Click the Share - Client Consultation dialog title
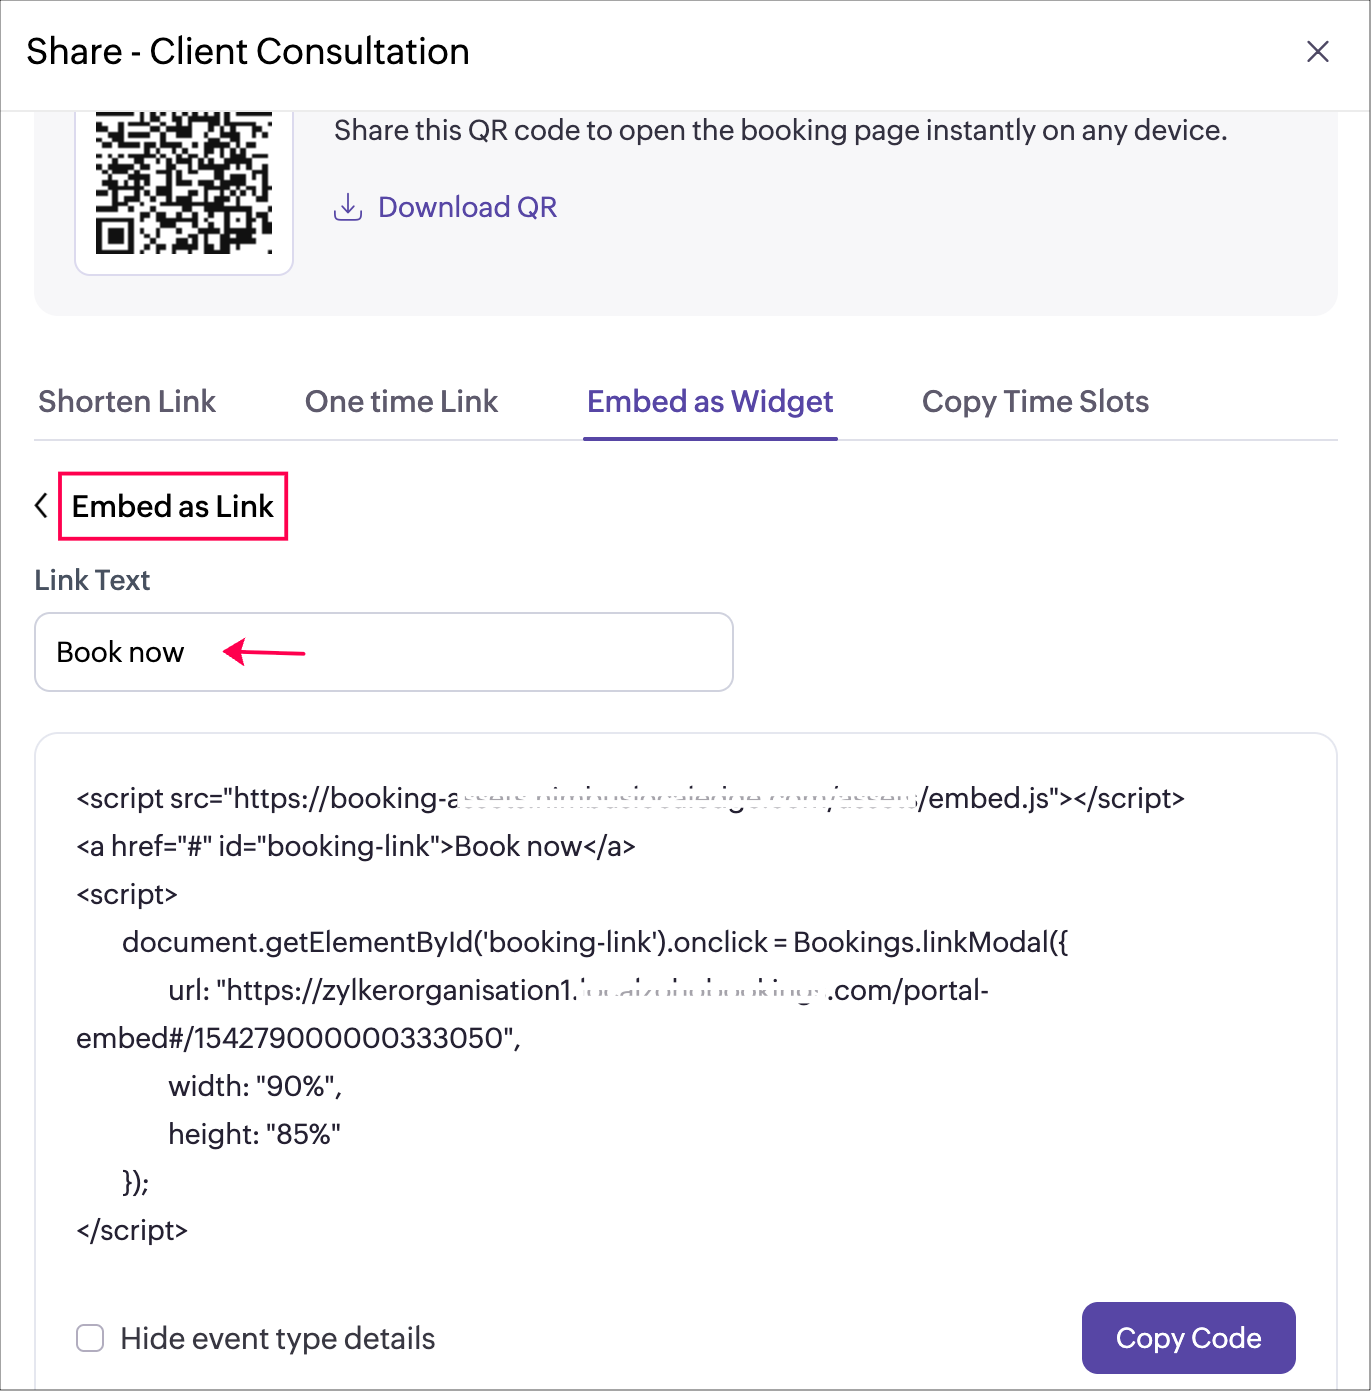This screenshot has width=1371, height=1391. 248,52
